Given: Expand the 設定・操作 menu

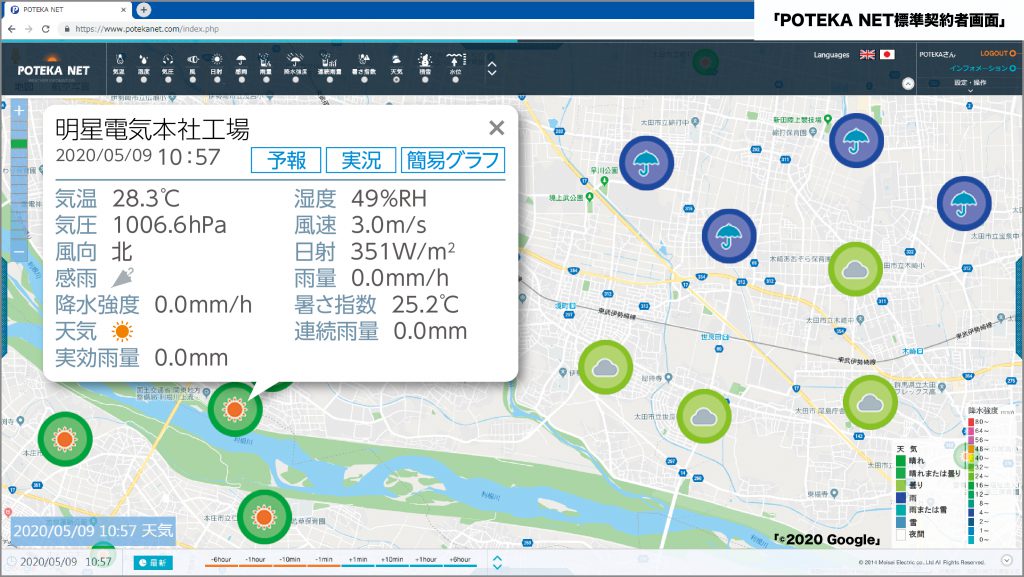Looking at the screenshot, I should [970, 84].
